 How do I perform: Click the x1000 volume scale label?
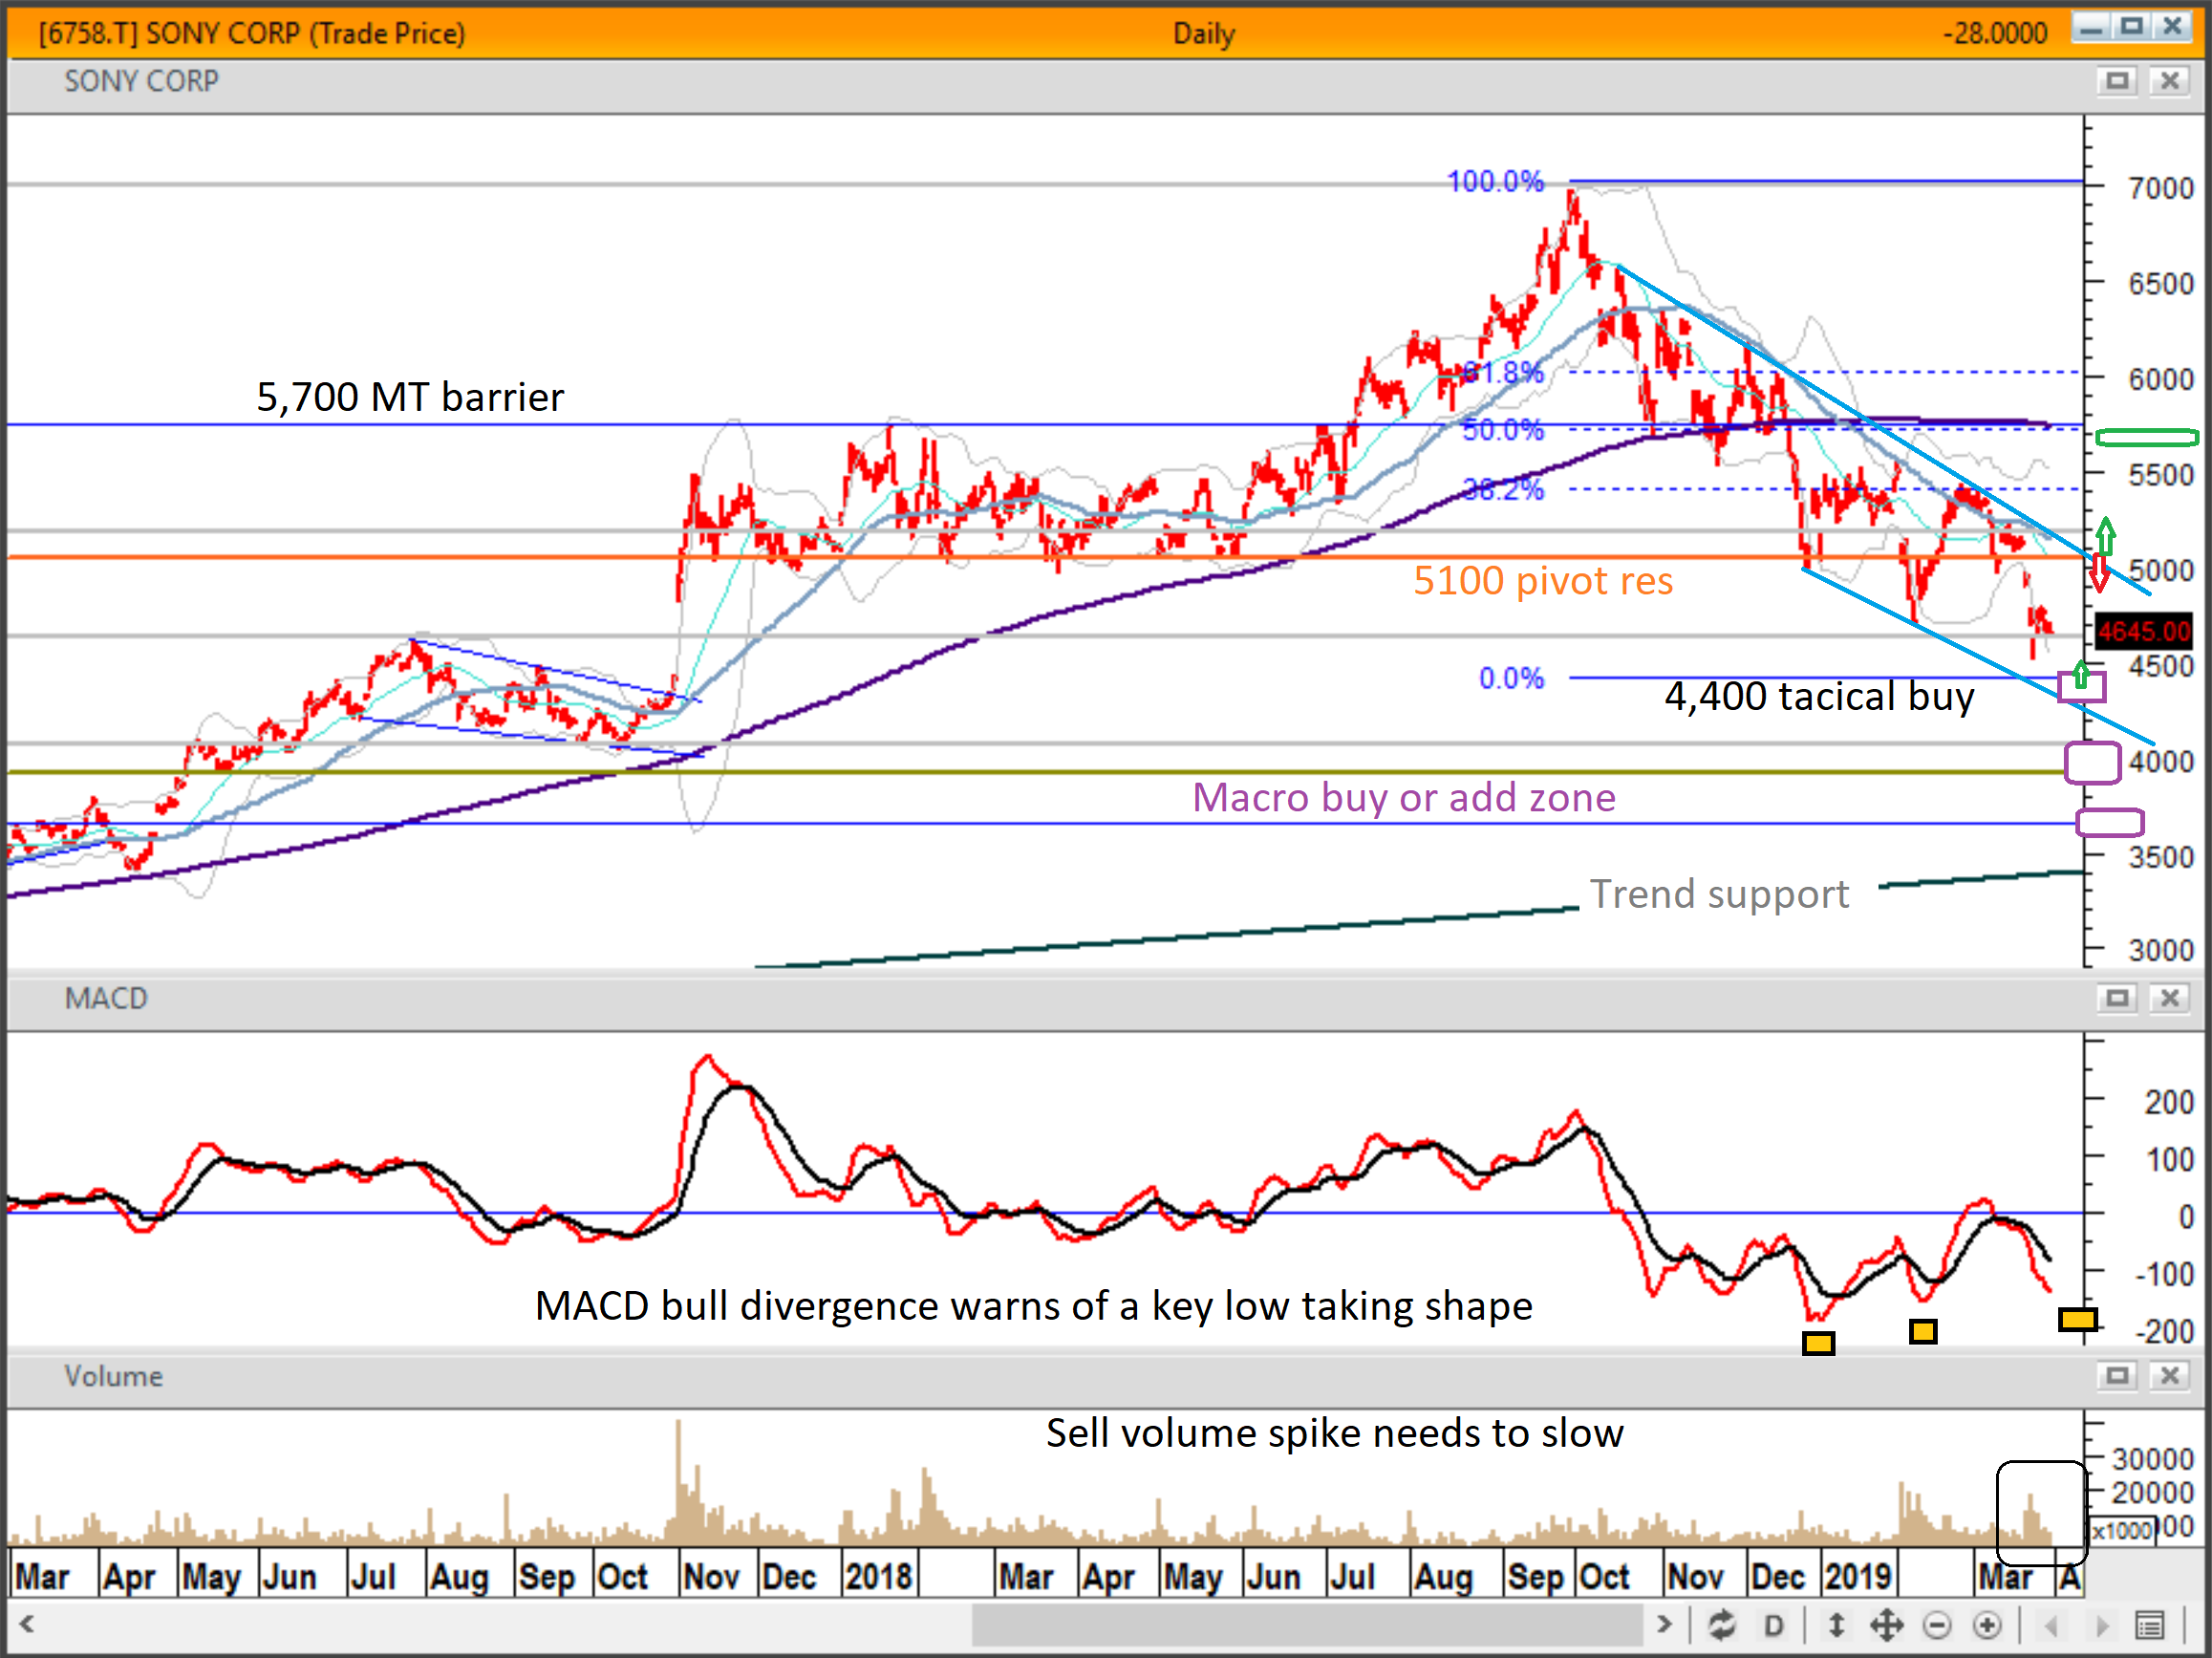[x=2121, y=1531]
